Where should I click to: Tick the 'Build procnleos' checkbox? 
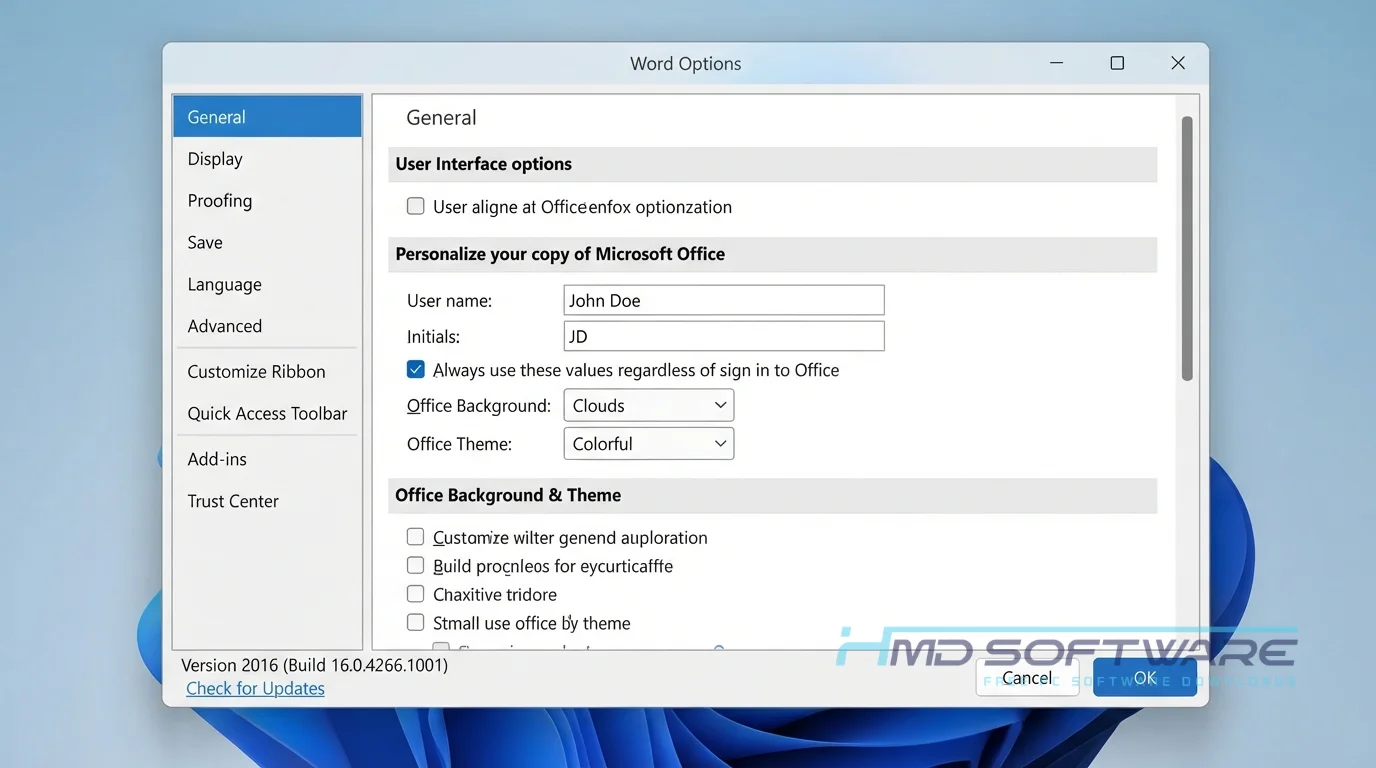coord(415,565)
